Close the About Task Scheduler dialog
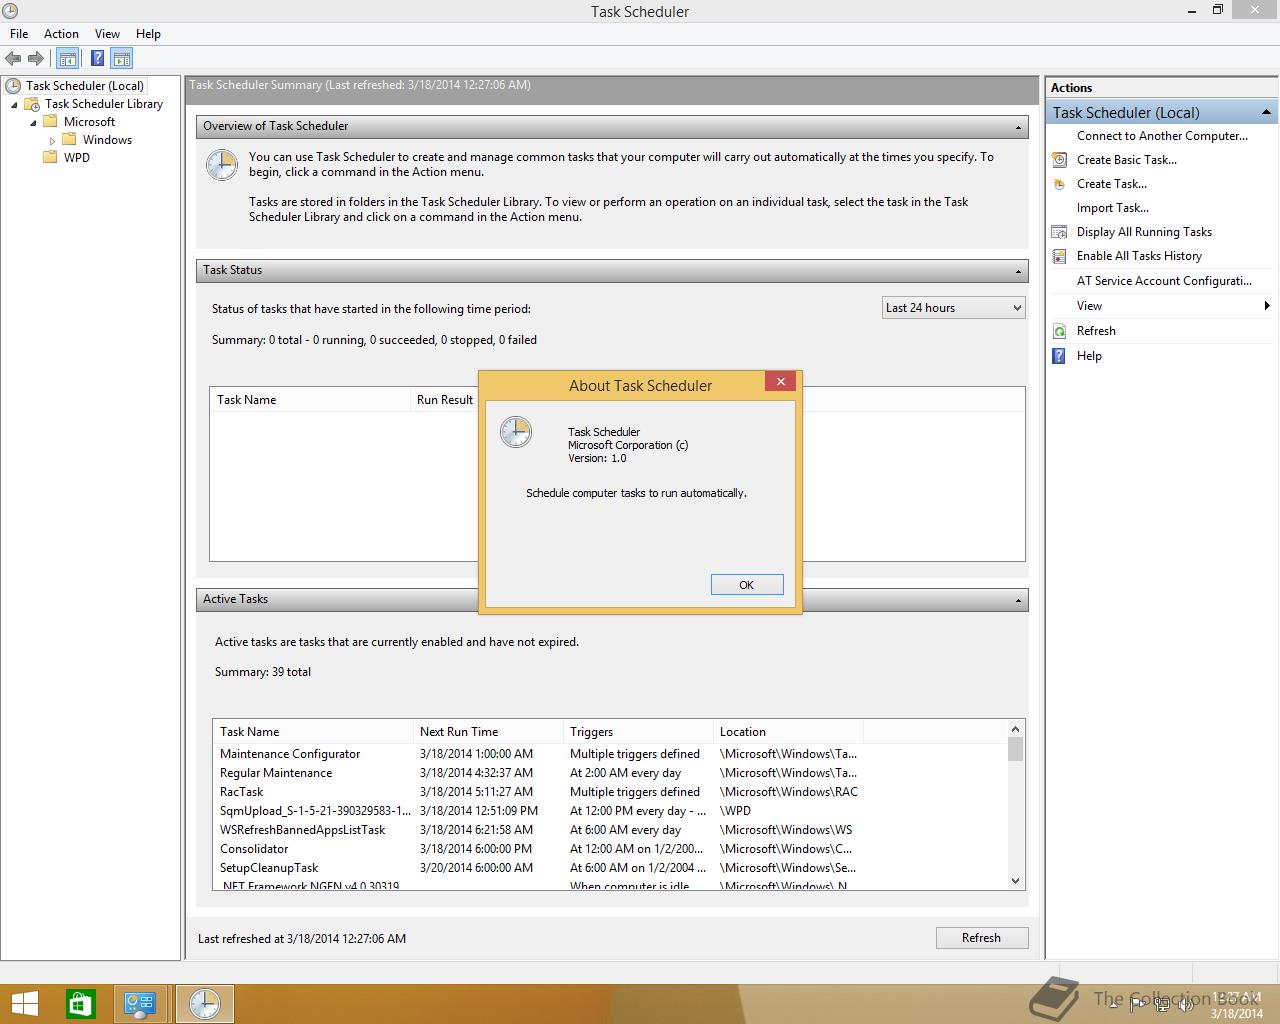 [x=781, y=381]
